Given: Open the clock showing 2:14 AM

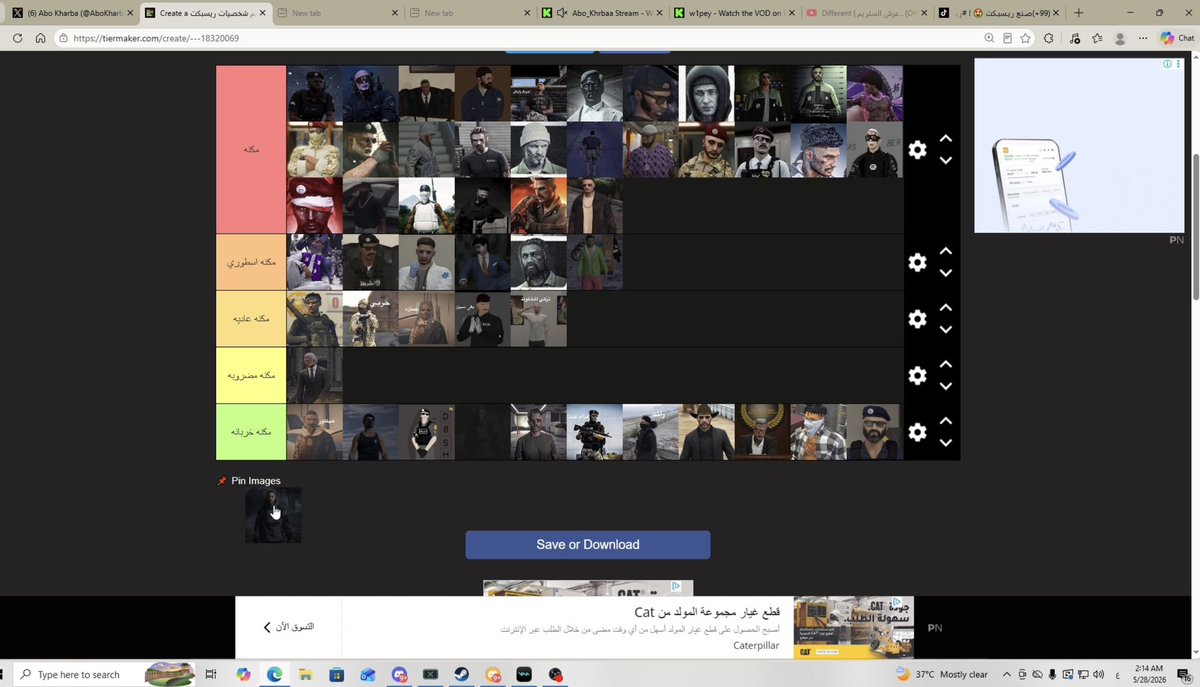Looking at the screenshot, I should [x=1150, y=674].
